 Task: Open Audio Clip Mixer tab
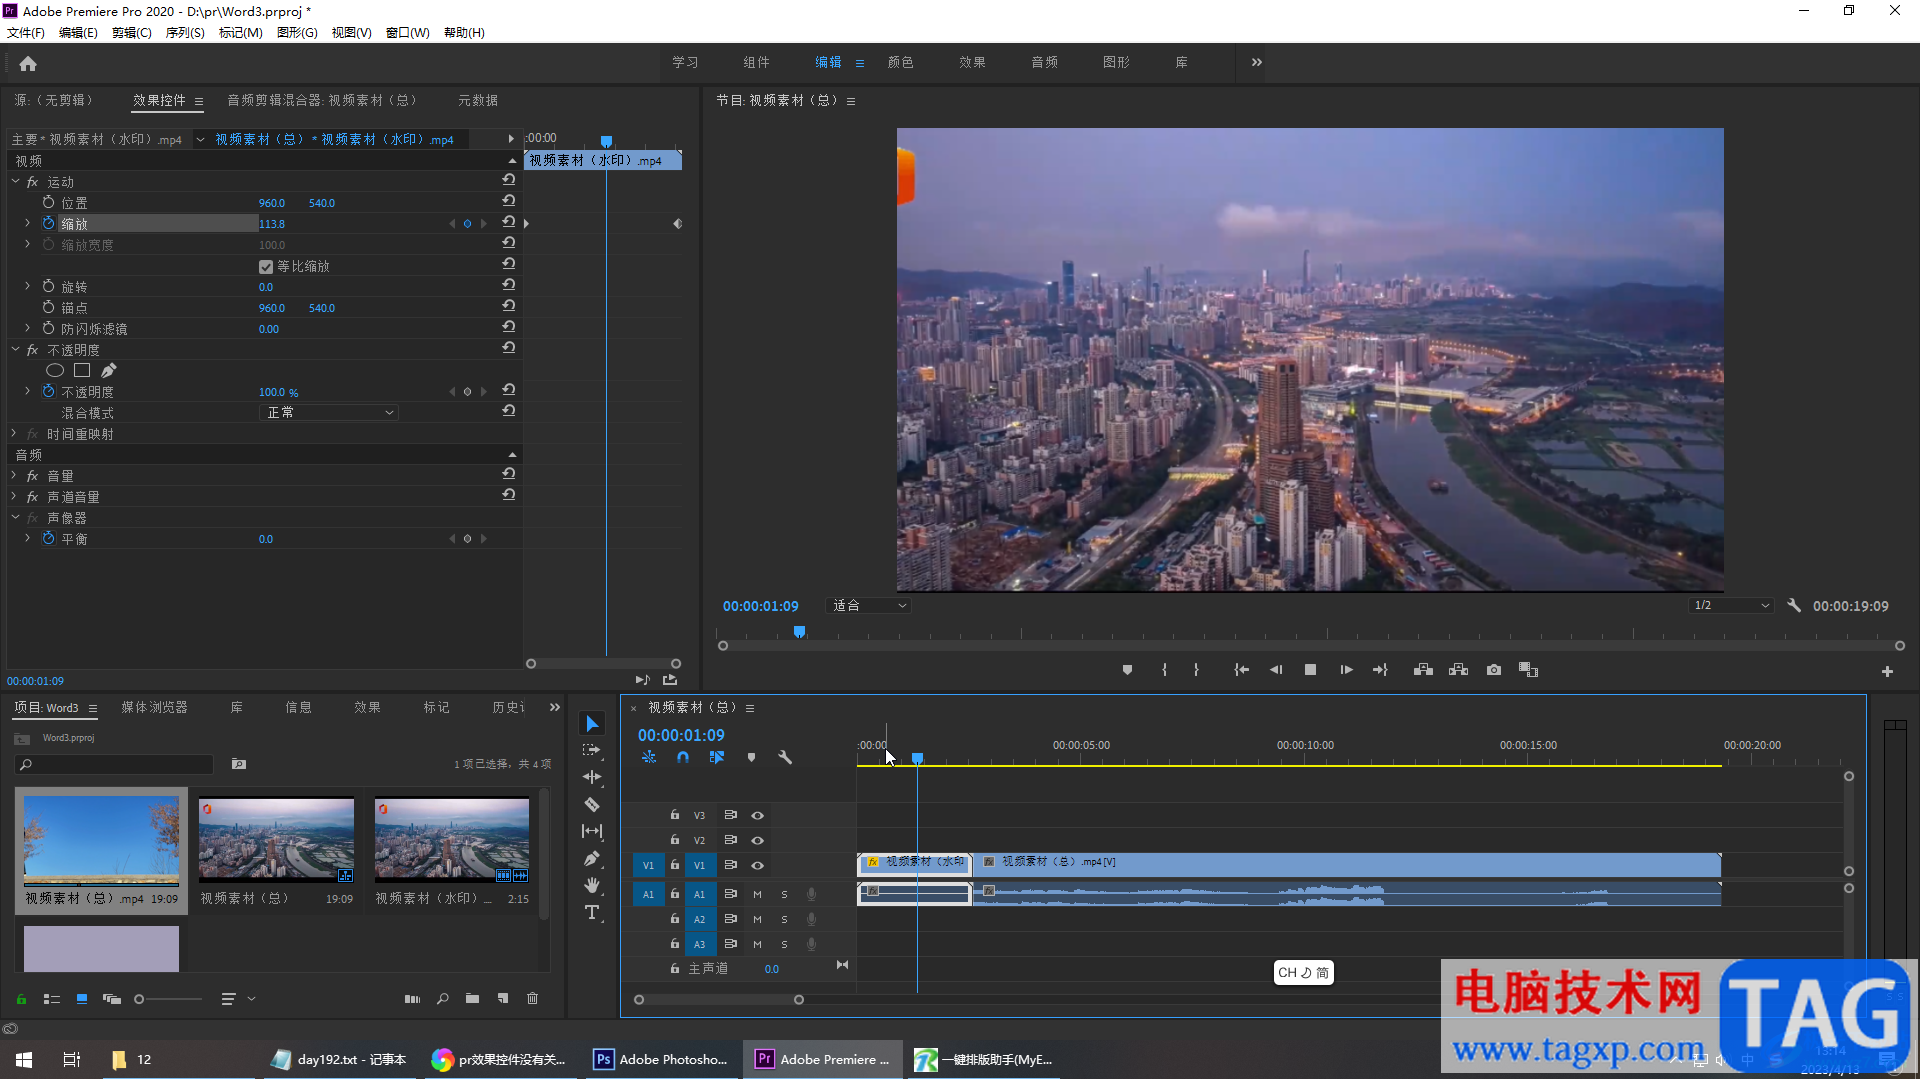(321, 100)
